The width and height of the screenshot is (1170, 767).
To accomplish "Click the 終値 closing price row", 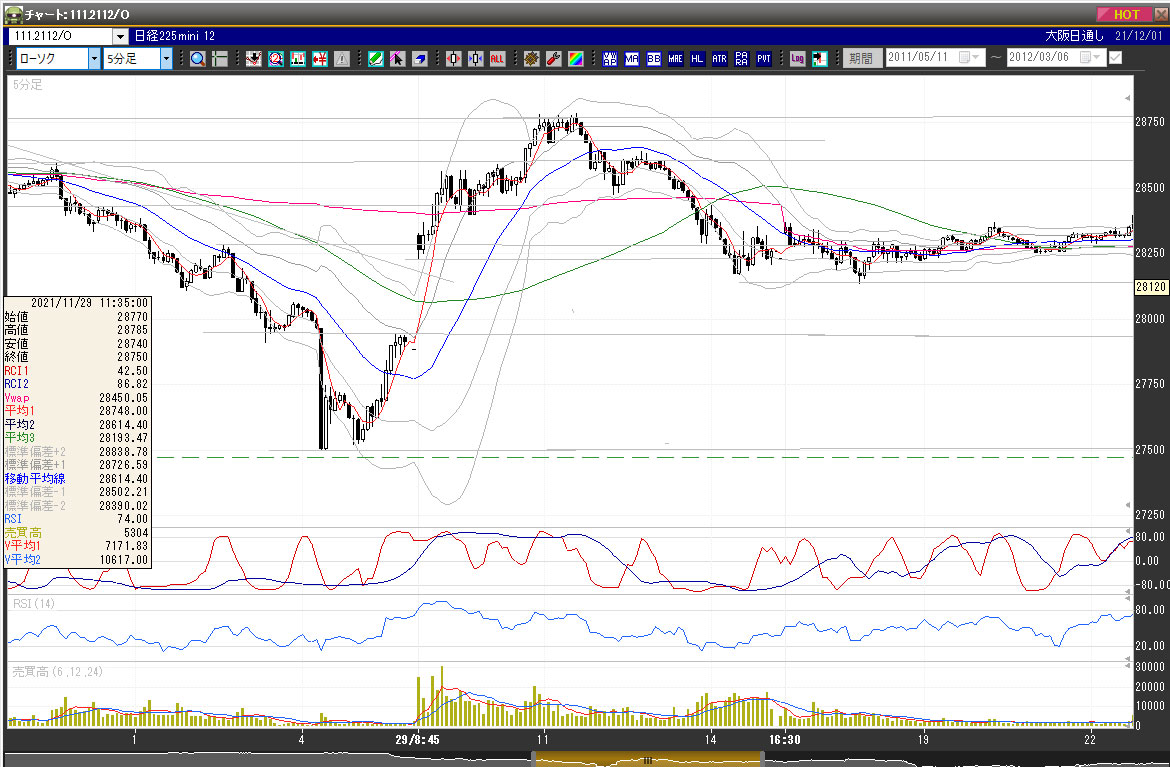I will [77, 357].
